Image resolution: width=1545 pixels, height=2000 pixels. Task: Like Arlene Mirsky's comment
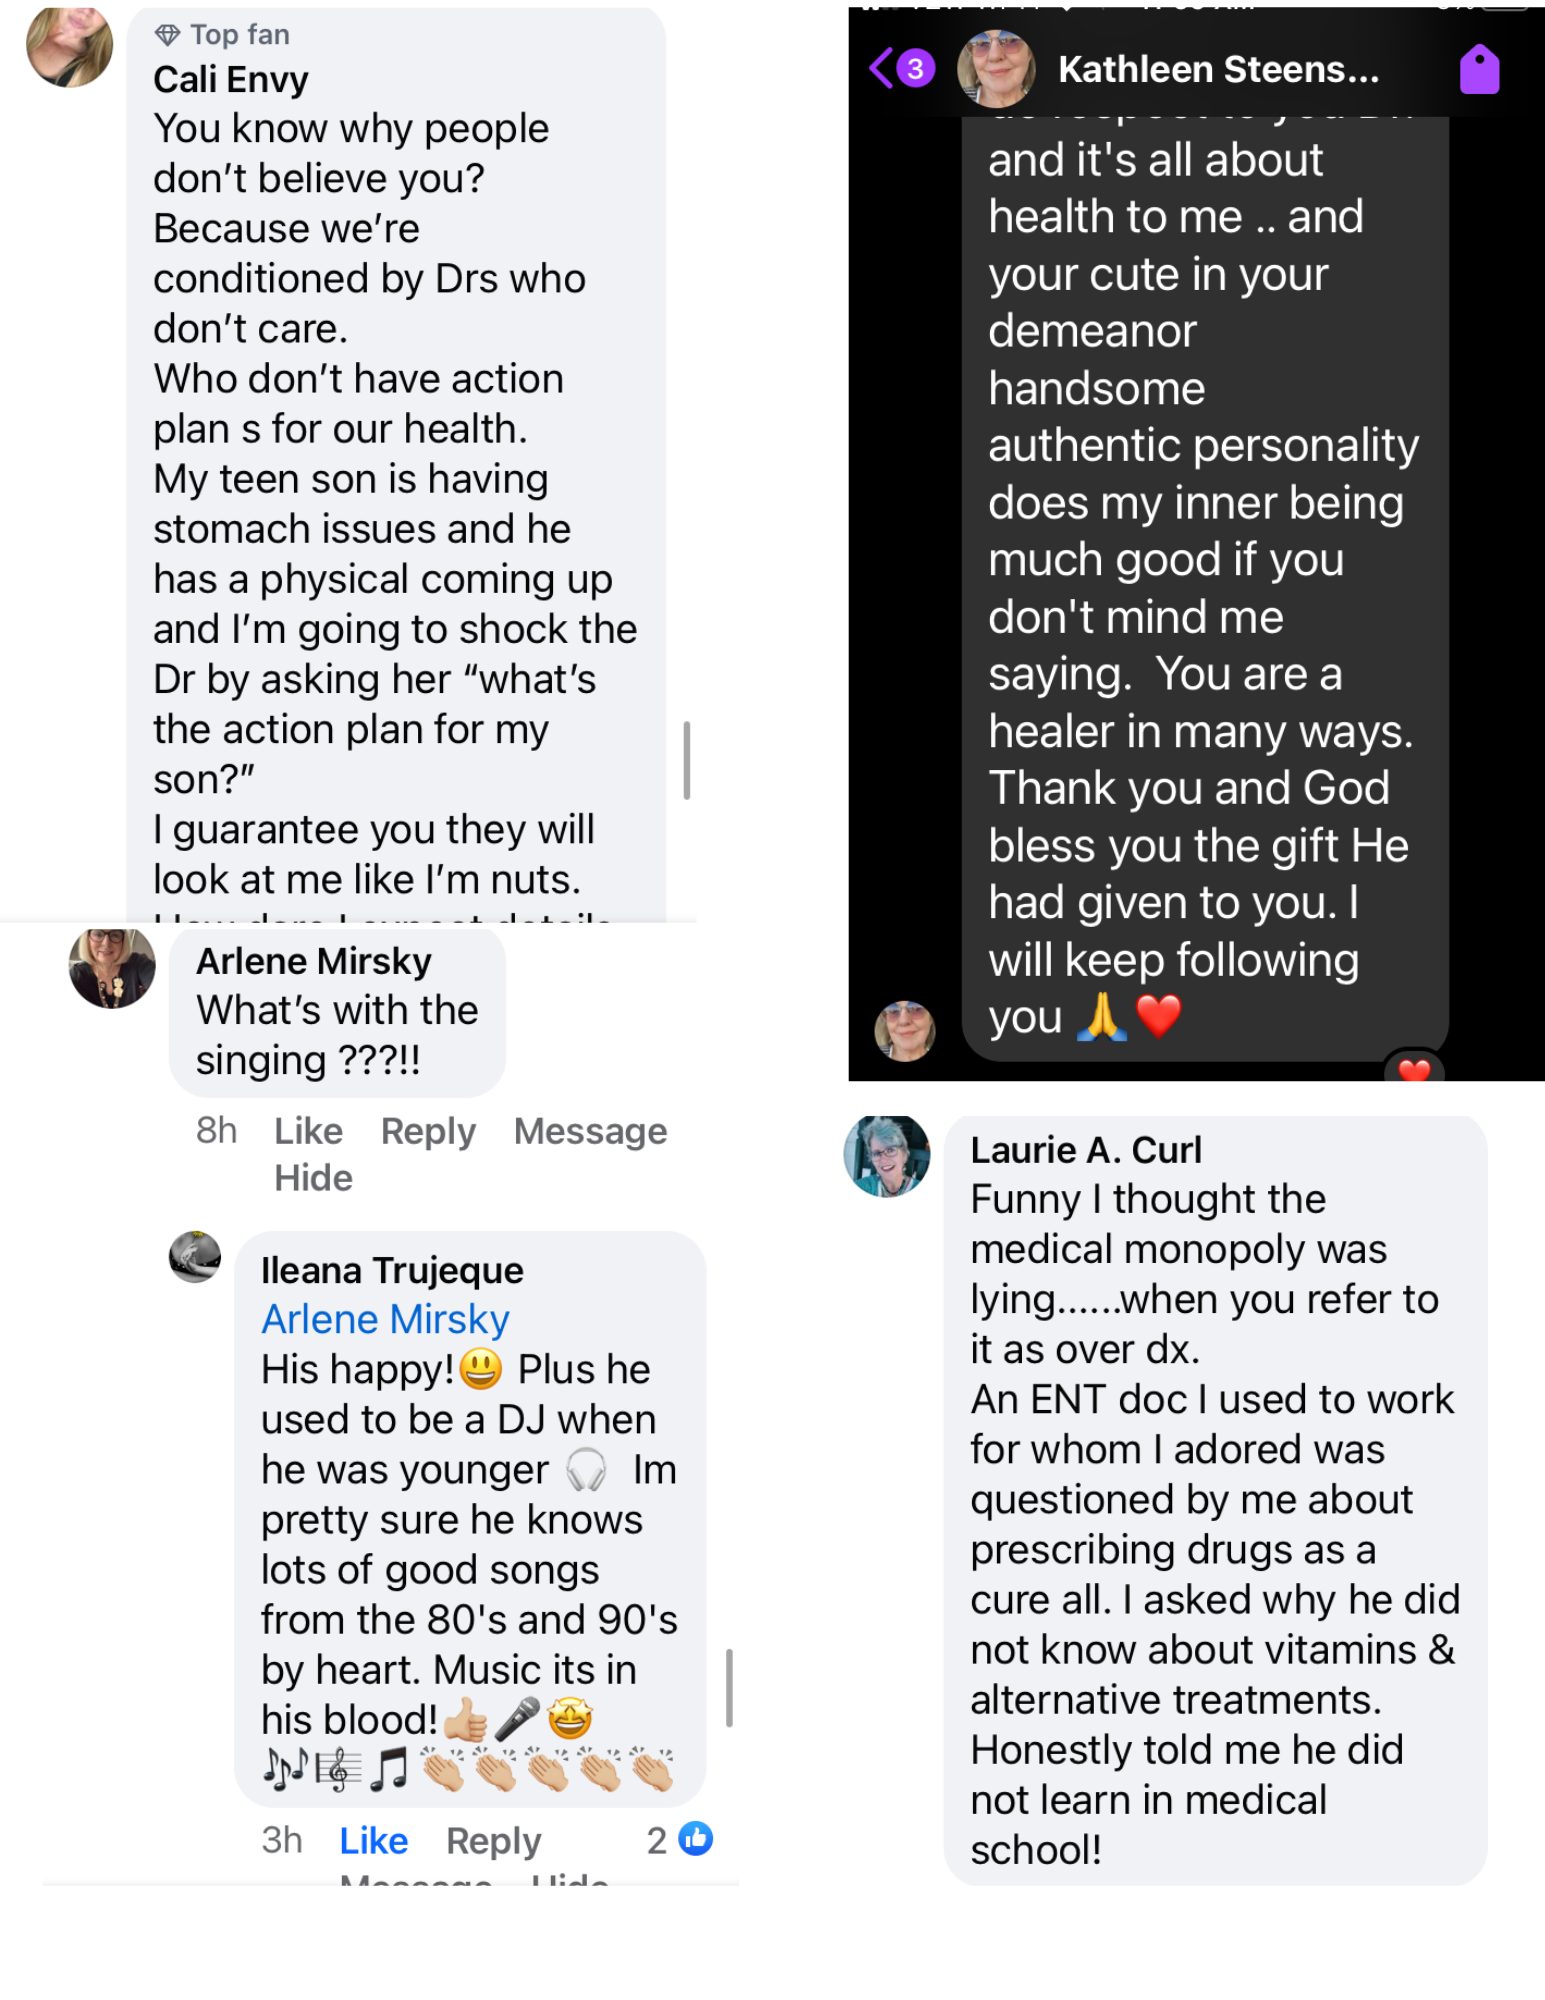coord(308,1131)
